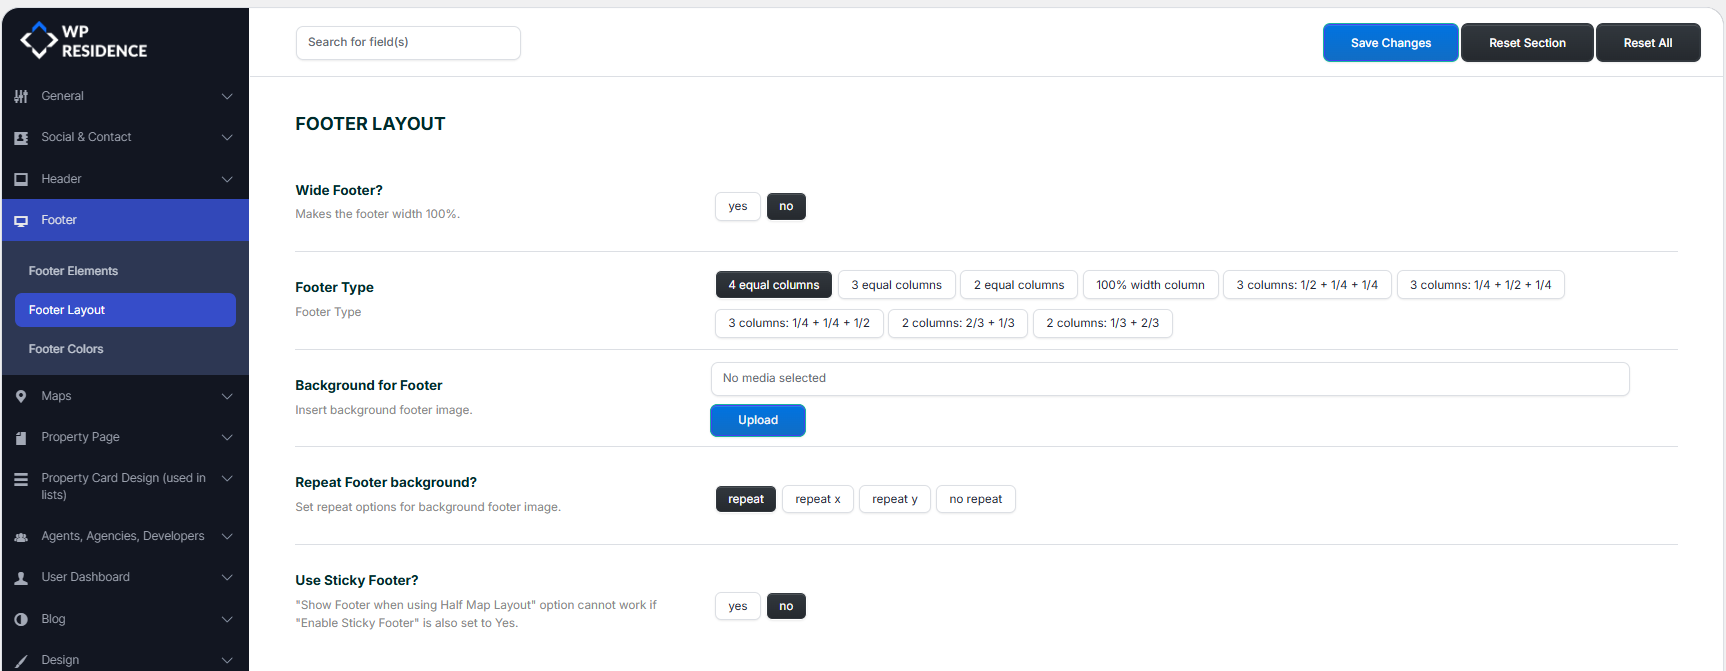Click the Save Changes button

tap(1390, 43)
